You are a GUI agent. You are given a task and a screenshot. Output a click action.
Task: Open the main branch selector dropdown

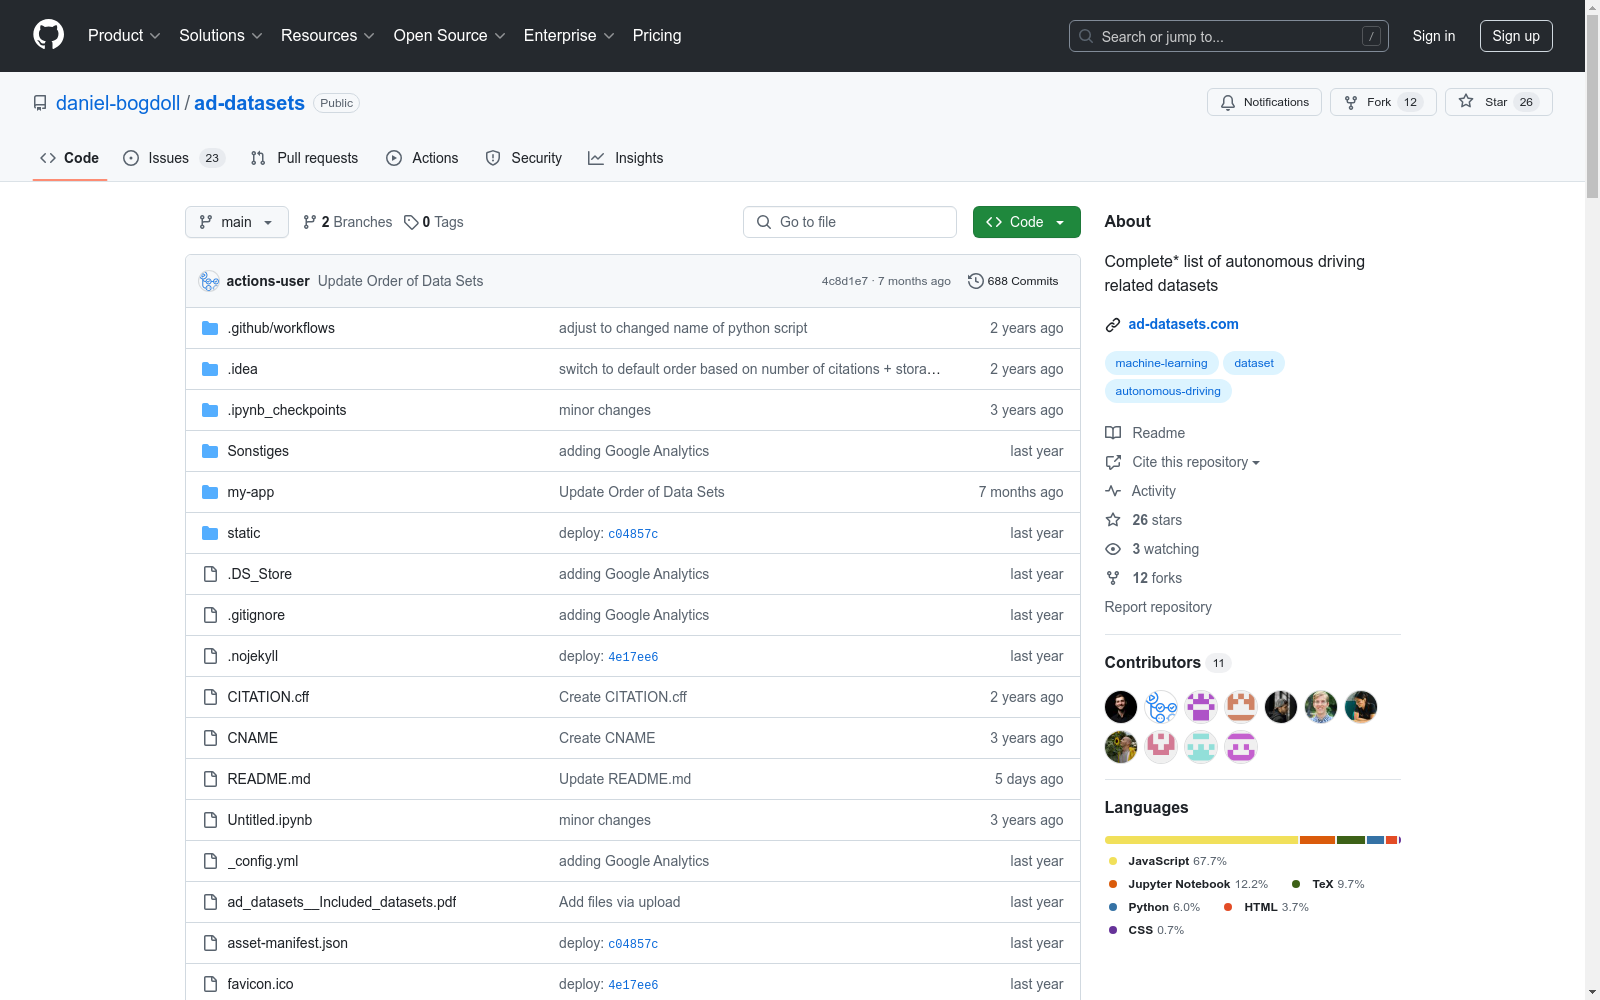(x=237, y=222)
